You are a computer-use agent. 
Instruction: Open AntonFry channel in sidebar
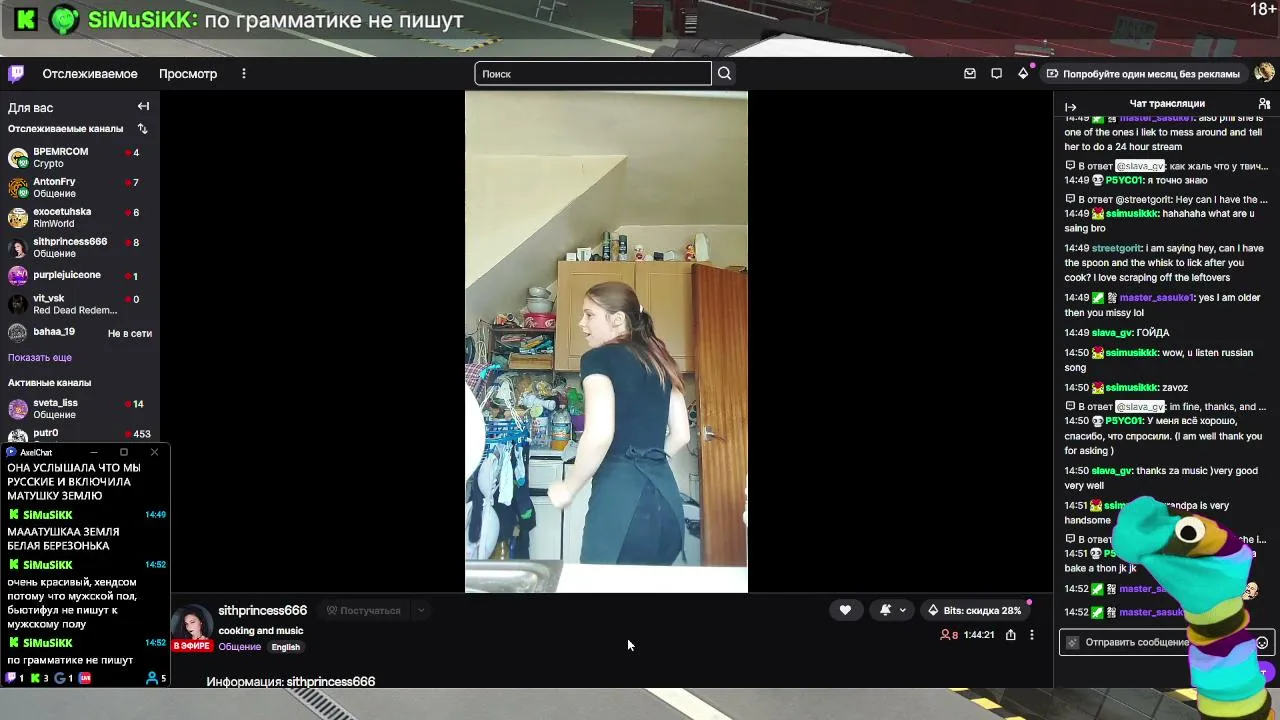click(x=80, y=187)
